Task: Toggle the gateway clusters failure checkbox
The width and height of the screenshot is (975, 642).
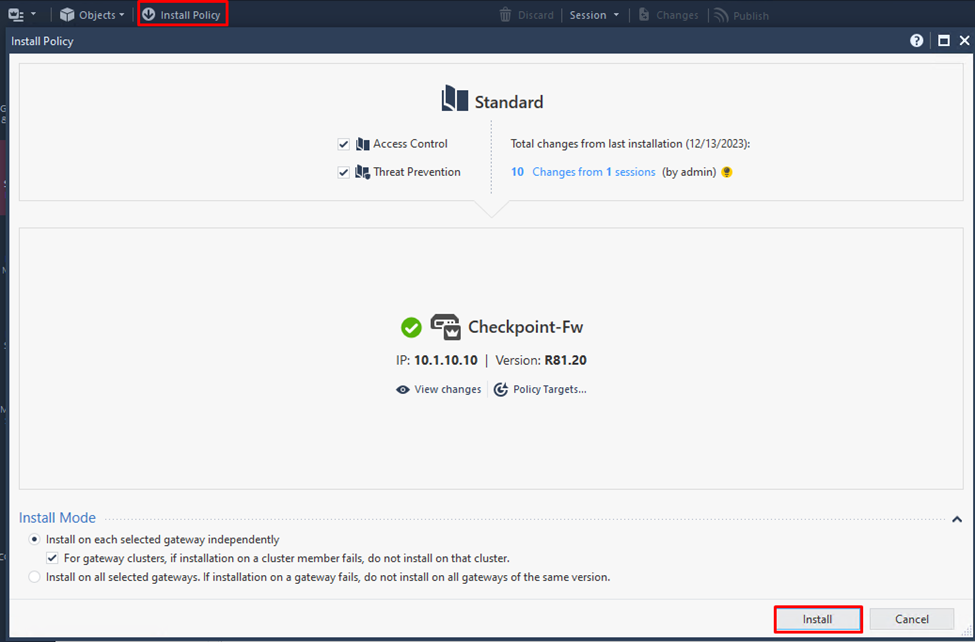Action: point(53,558)
